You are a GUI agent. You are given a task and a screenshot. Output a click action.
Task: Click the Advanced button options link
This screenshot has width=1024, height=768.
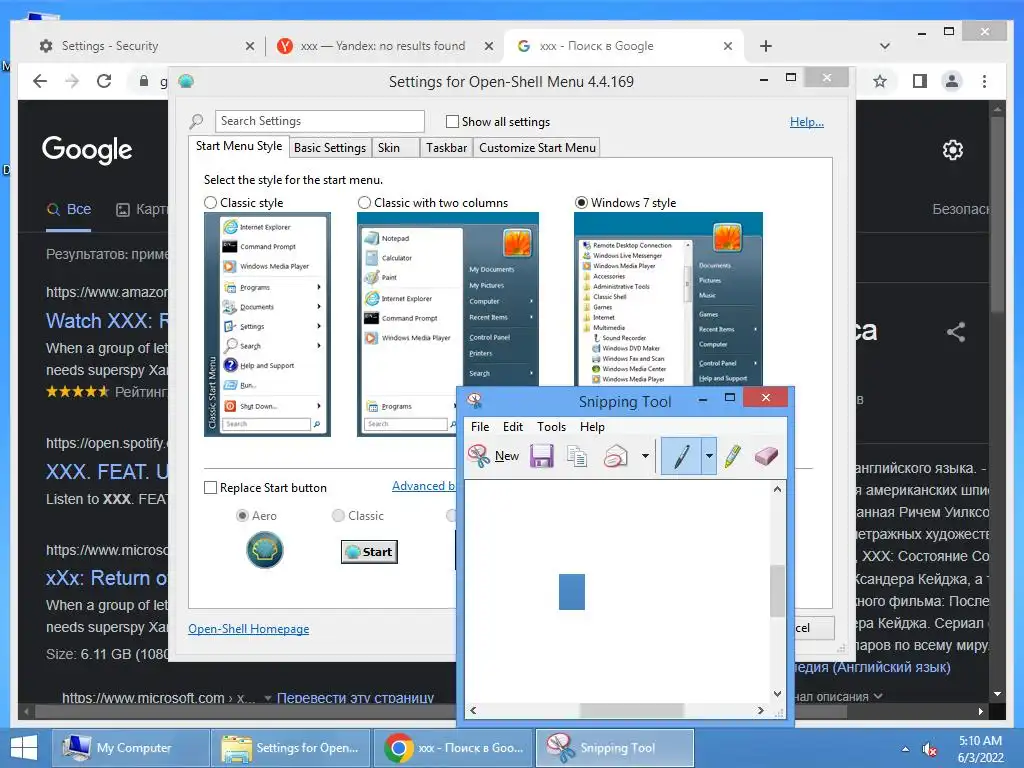coord(423,486)
